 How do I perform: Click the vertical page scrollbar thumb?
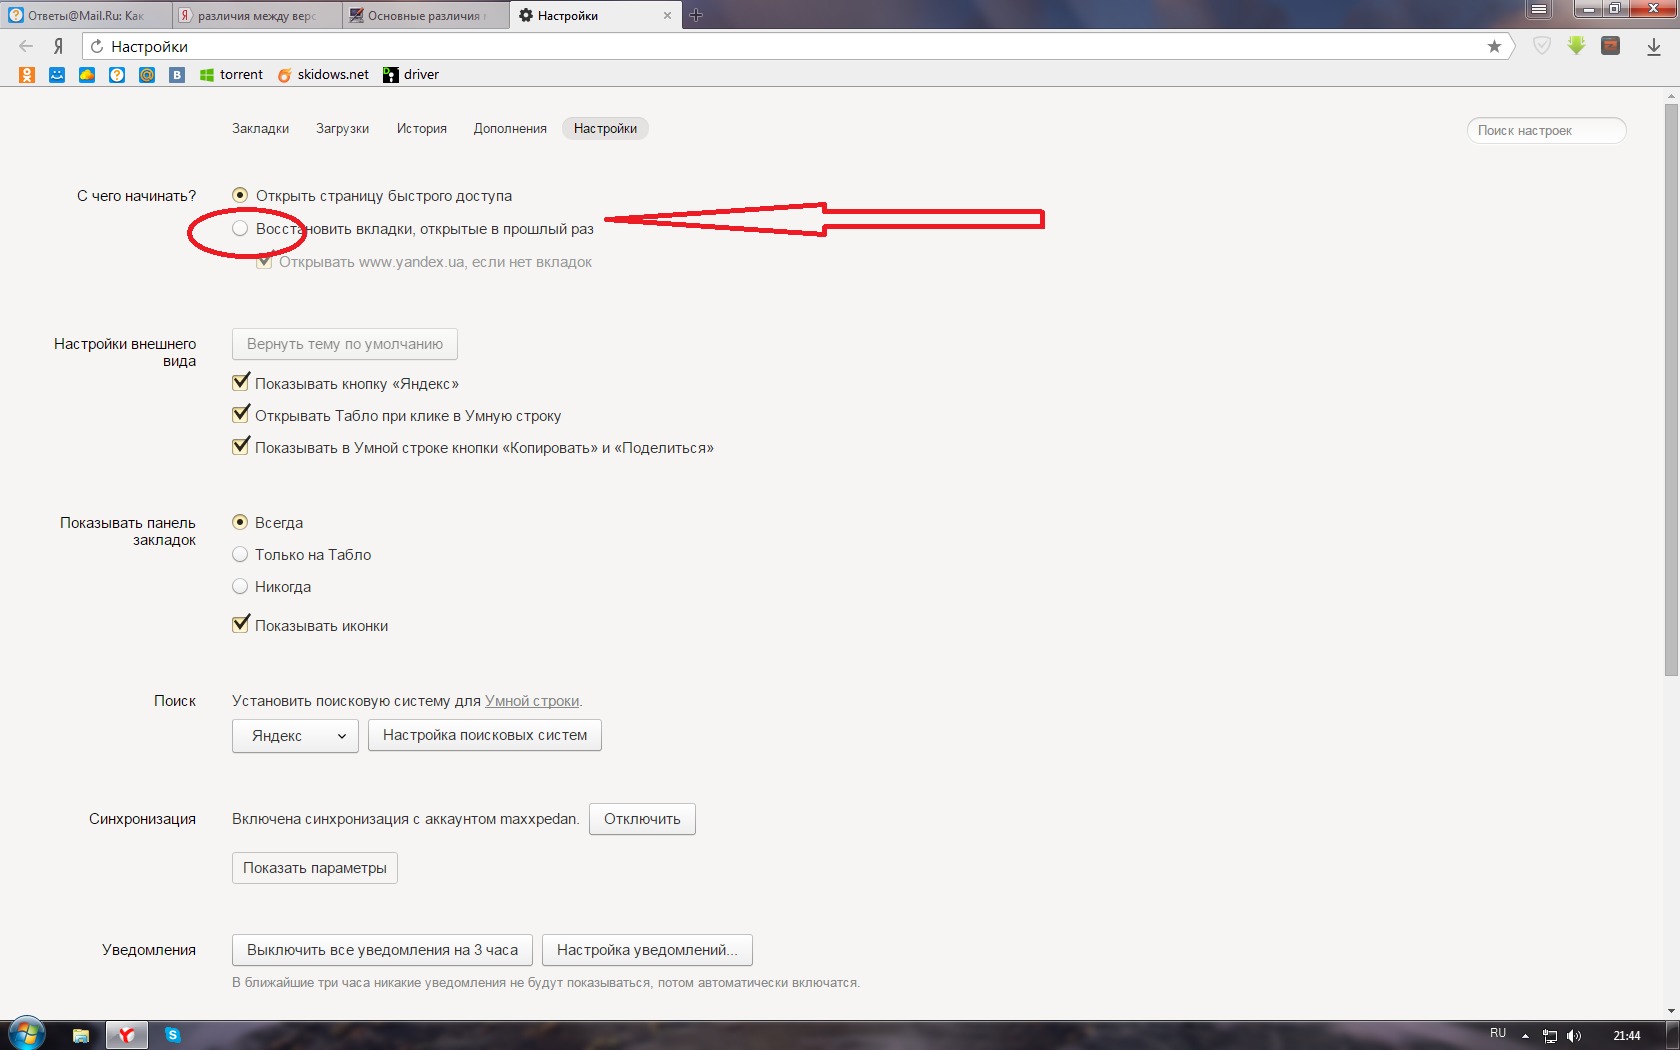pyautogui.click(x=1671, y=390)
